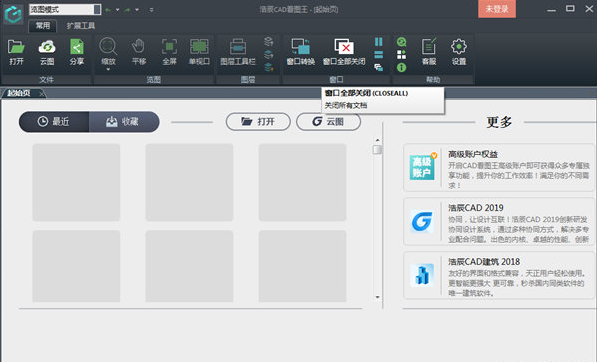
Task: Switch to Full screen (全屏) view
Action: coord(169,47)
